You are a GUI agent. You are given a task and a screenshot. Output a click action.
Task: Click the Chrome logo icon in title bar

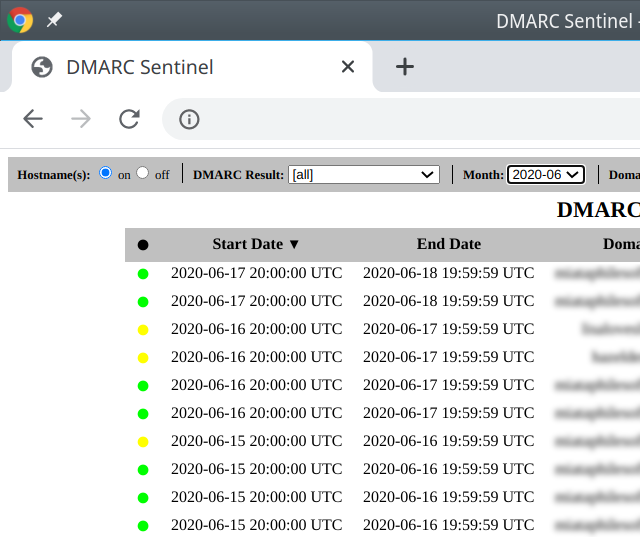(x=20, y=20)
